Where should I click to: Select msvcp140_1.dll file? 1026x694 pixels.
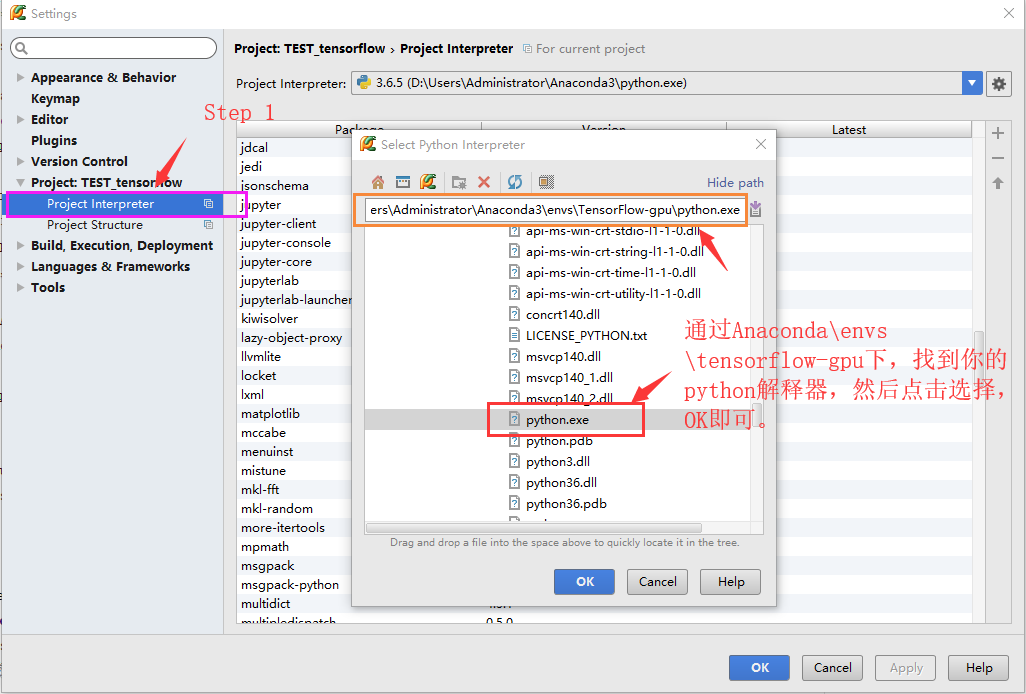tap(569, 377)
